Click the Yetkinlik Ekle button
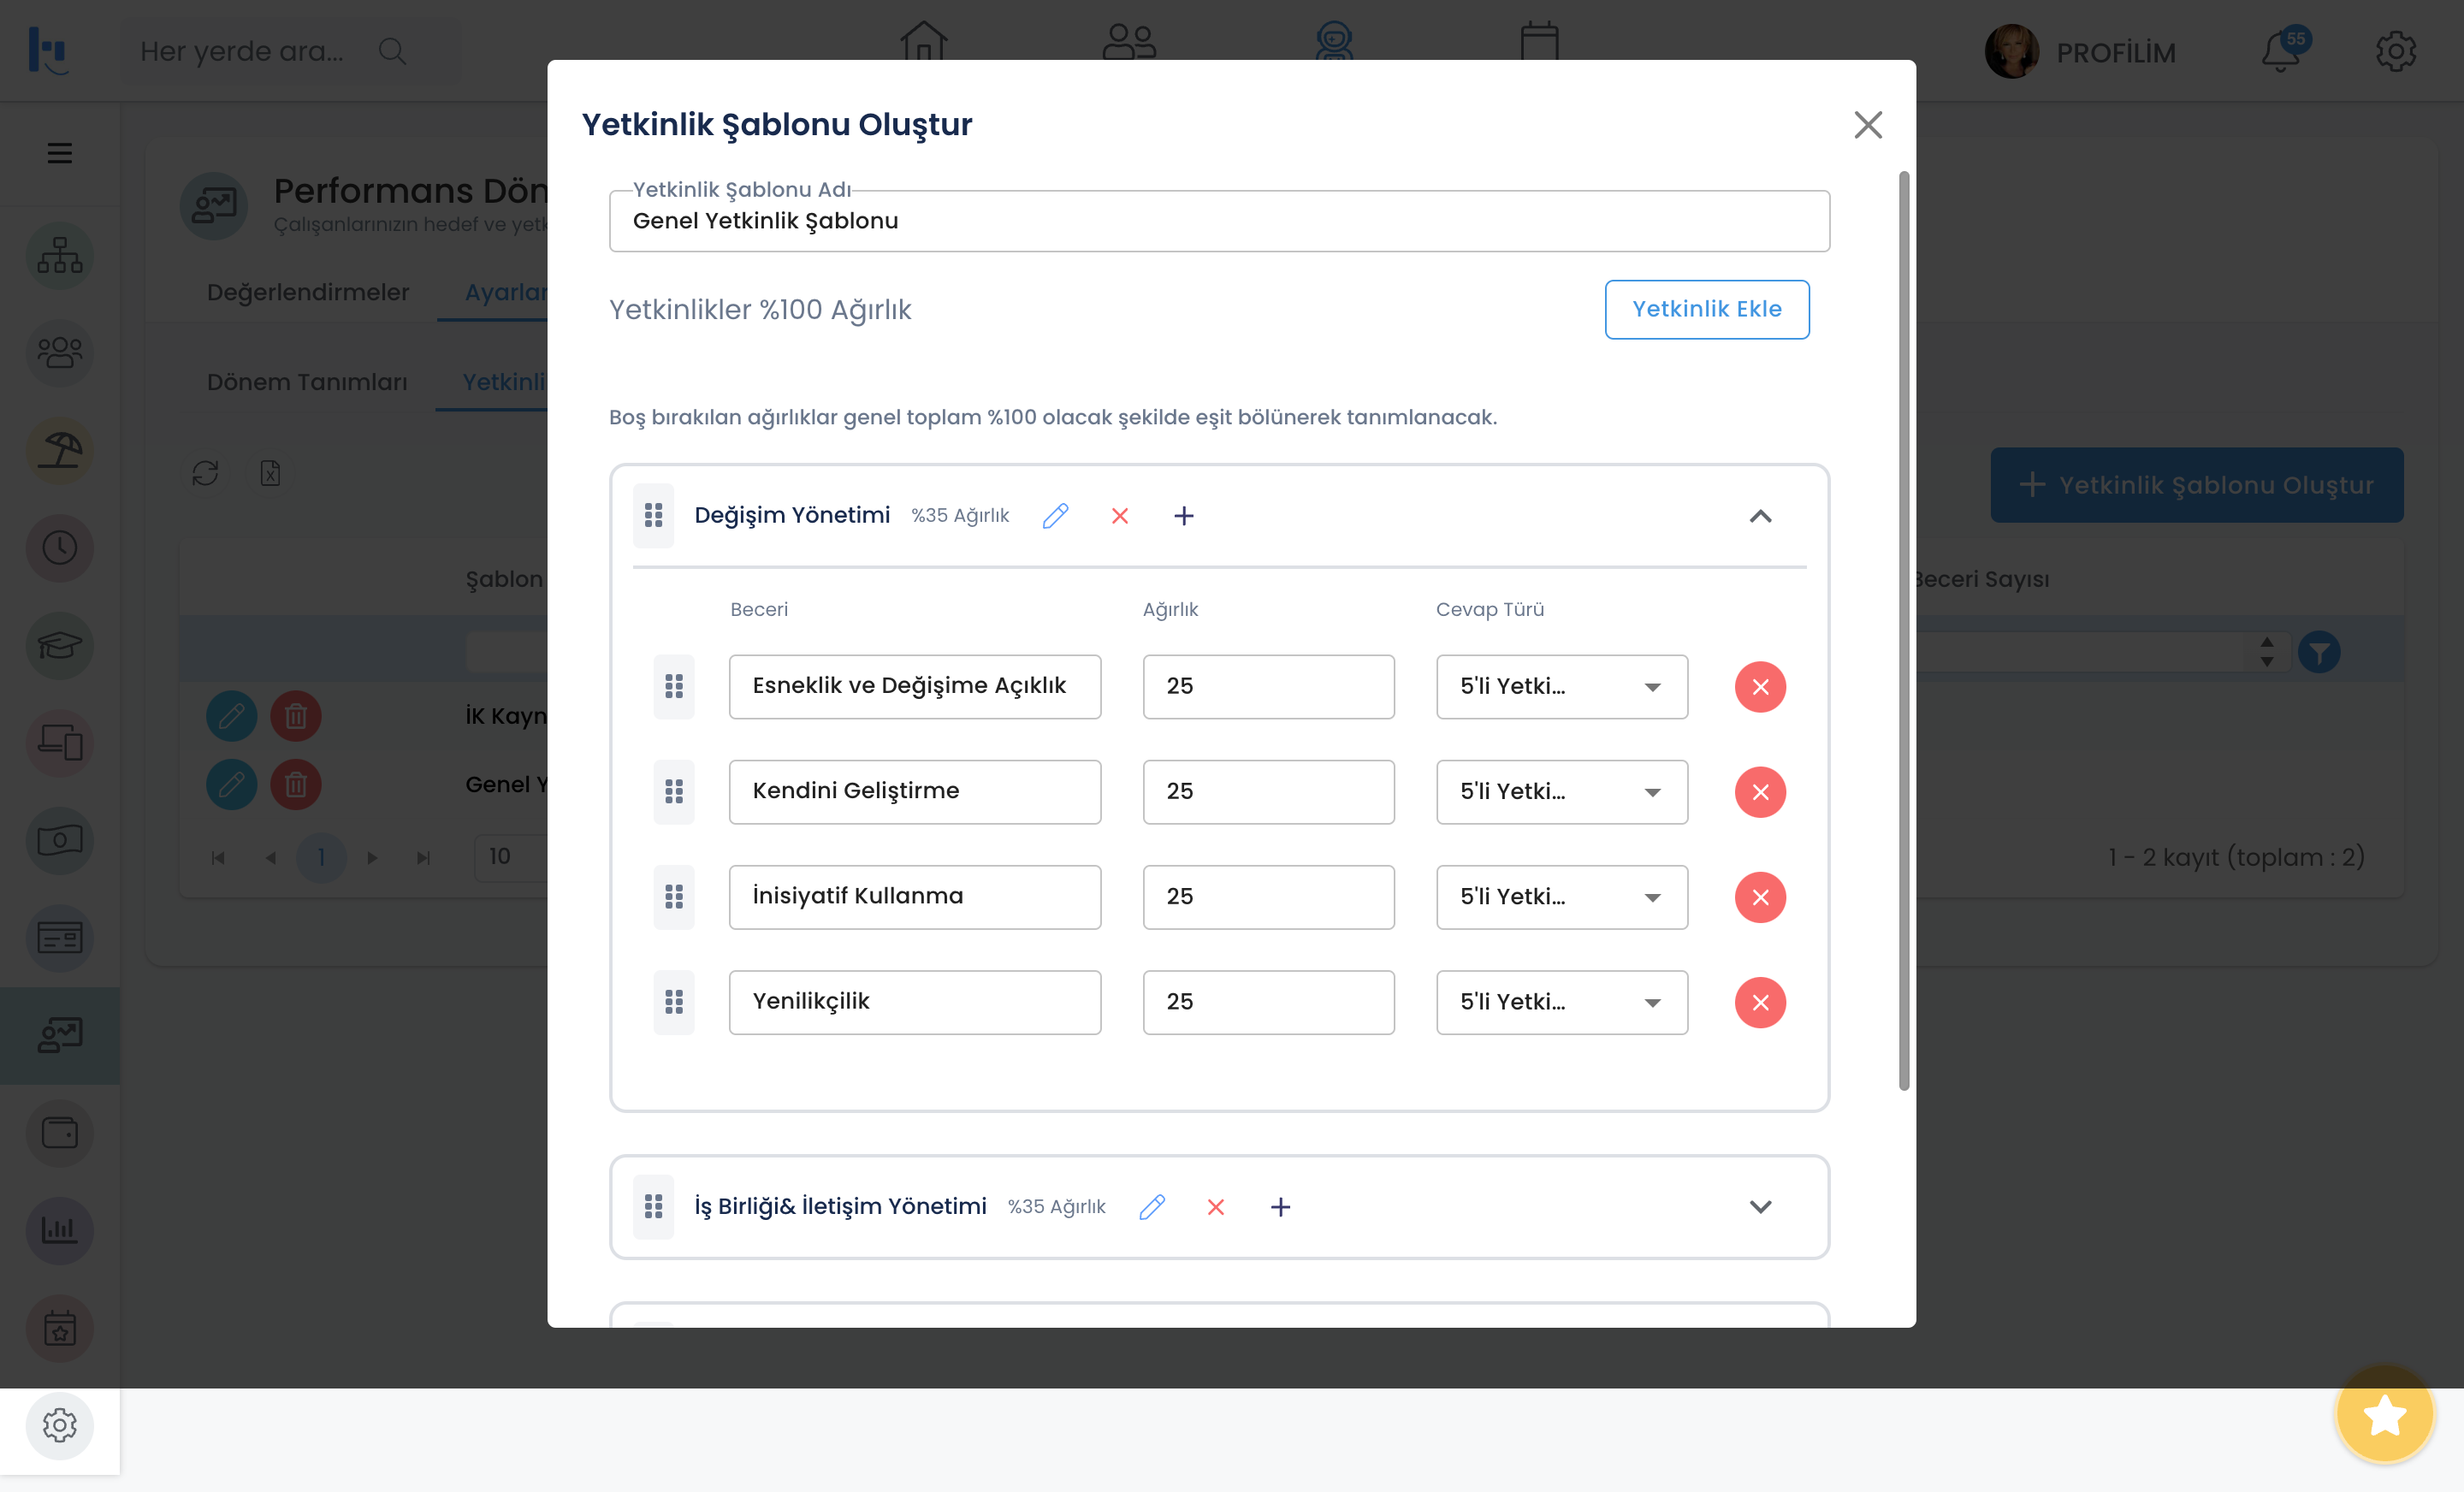 pyautogui.click(x=1706, y=309)
